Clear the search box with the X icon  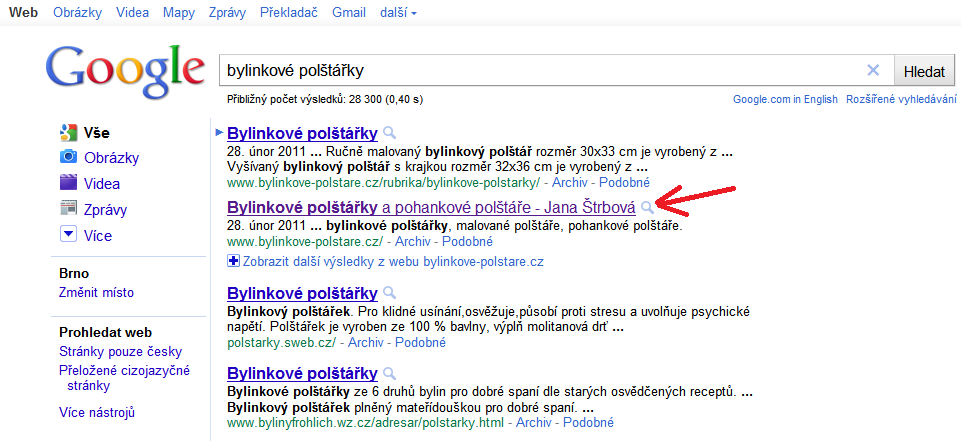point(873,70)
